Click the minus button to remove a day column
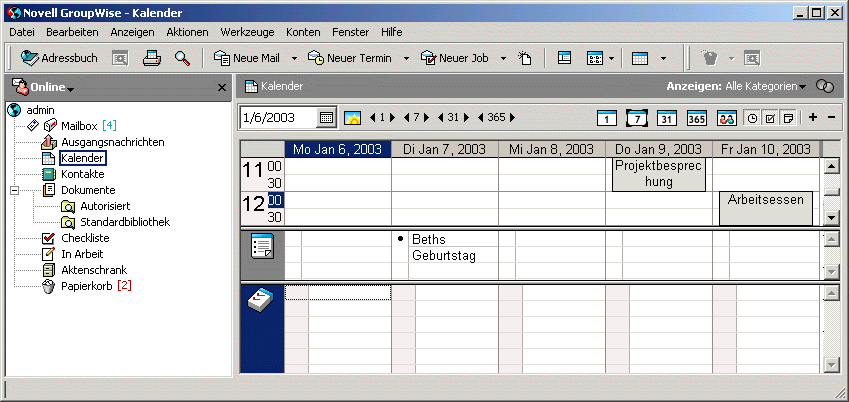The width and height of the screenshot is (849, 402). point(832,117)
